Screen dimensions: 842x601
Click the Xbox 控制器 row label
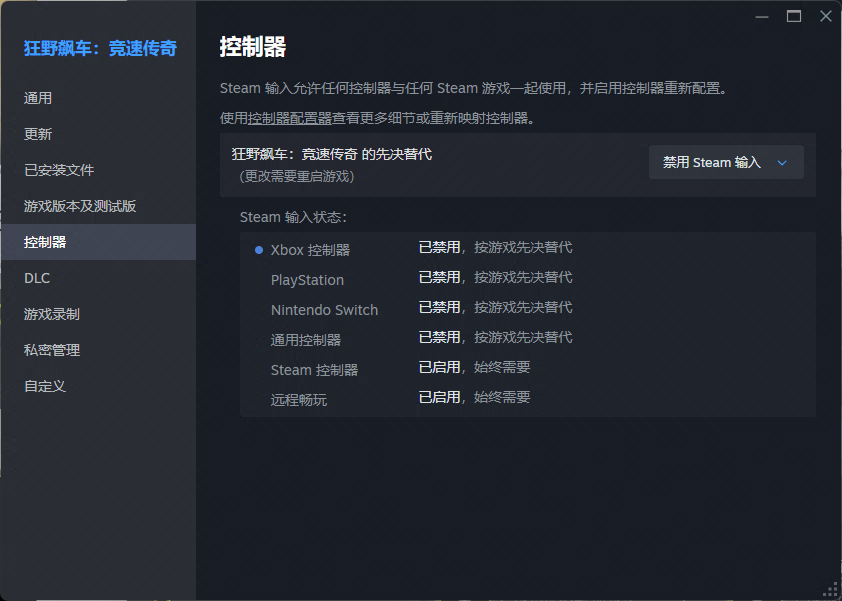(310, 250)
